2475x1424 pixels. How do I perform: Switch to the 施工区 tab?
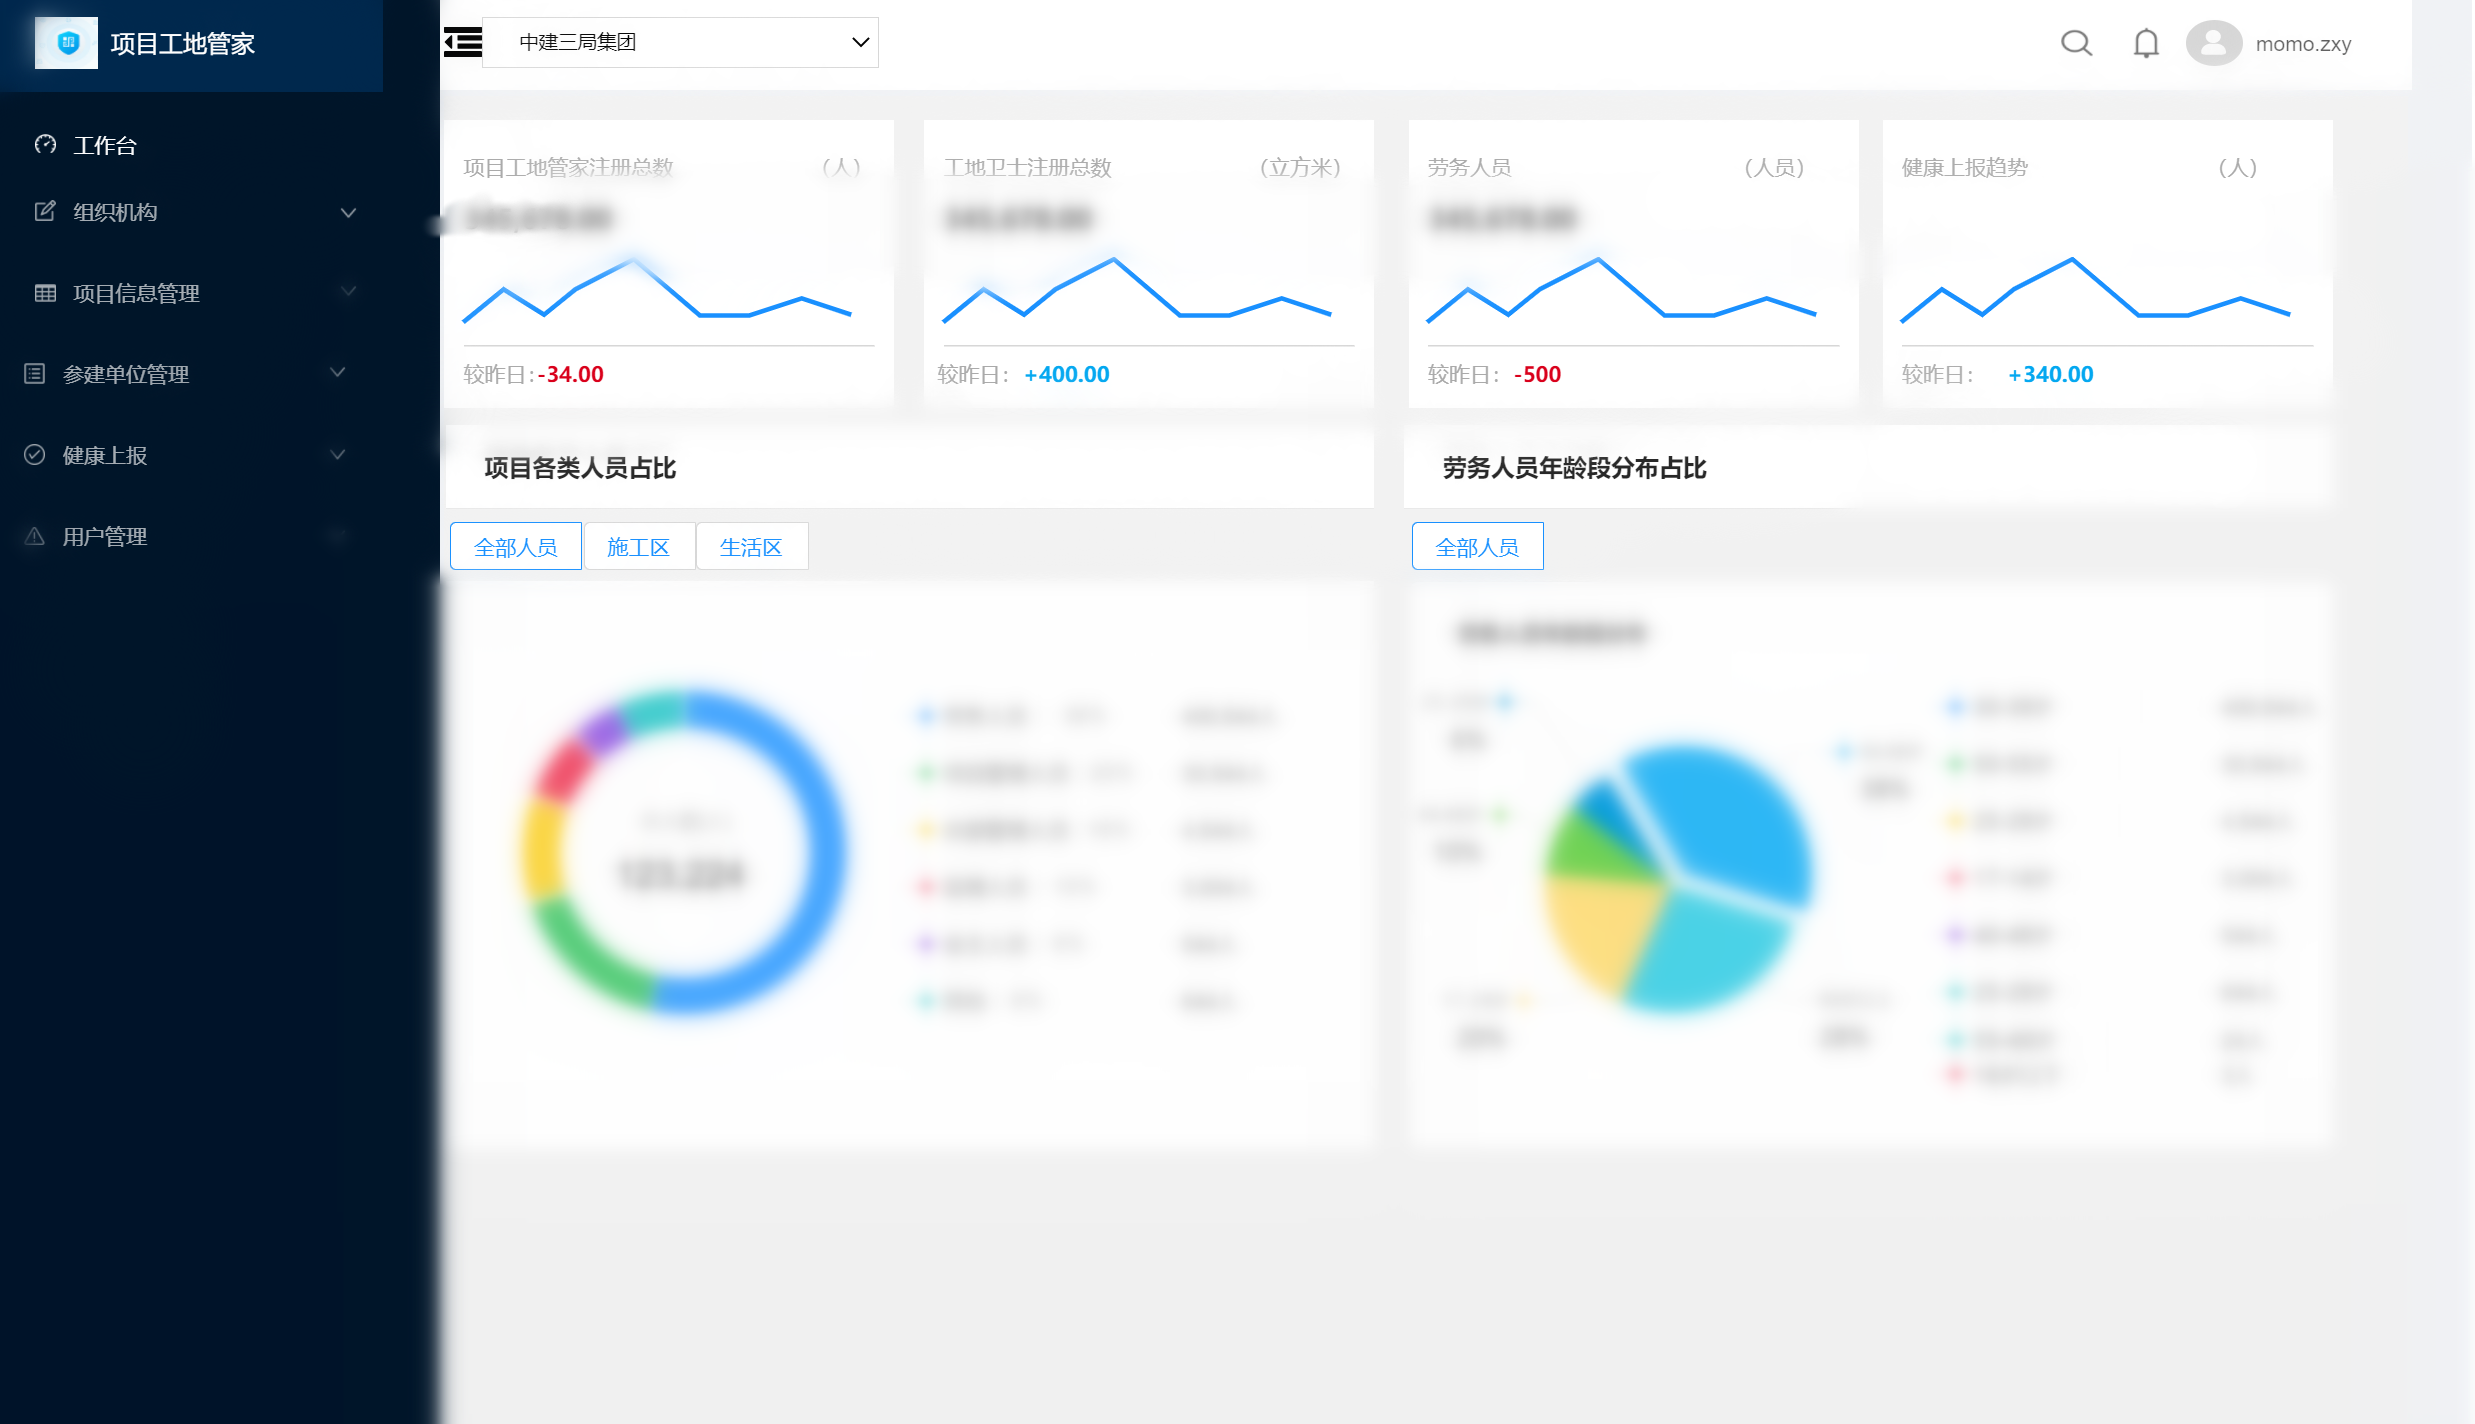638,547
